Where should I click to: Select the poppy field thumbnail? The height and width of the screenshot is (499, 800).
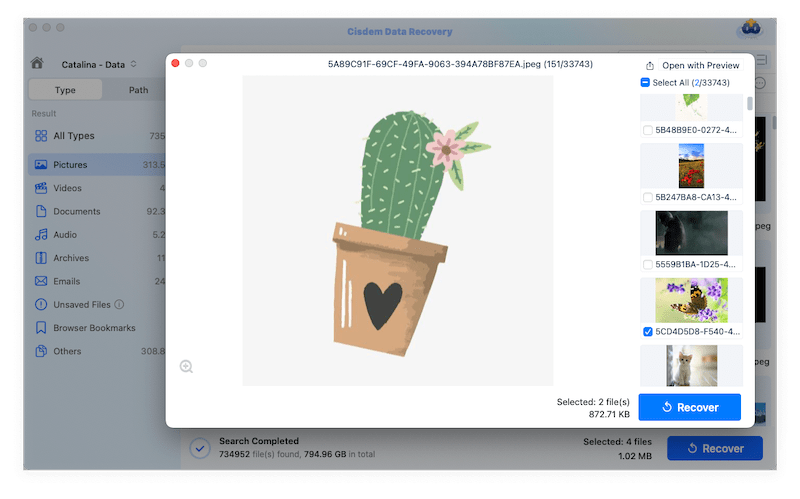[x=691, y=166]
